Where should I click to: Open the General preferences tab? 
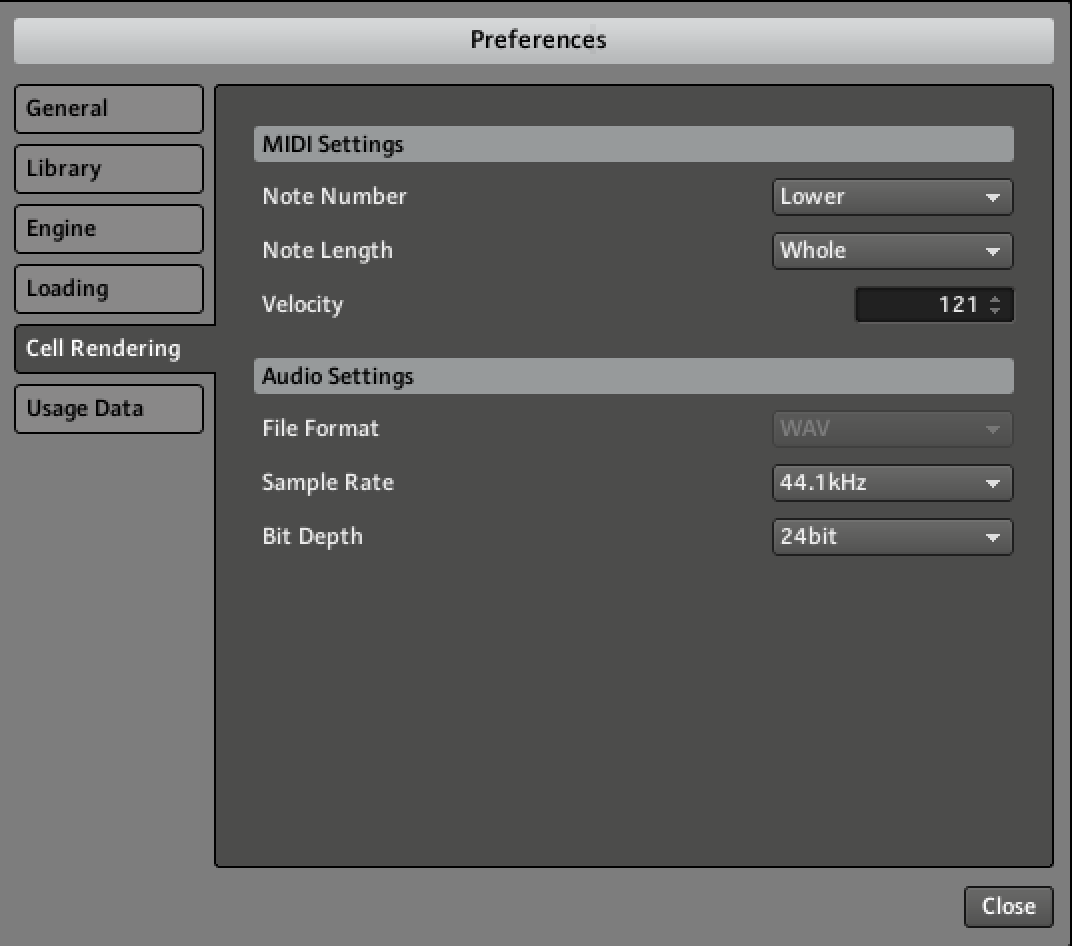click(x=108, y=109)
